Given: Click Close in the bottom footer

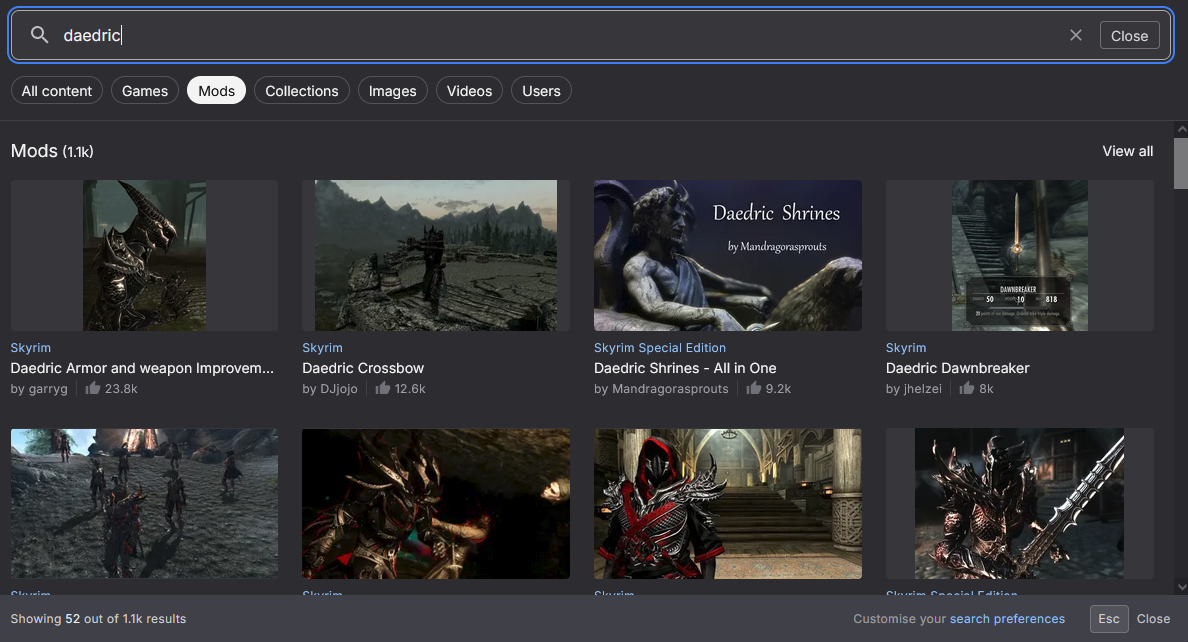Looking at the screenshot, I should (1153, 619).
